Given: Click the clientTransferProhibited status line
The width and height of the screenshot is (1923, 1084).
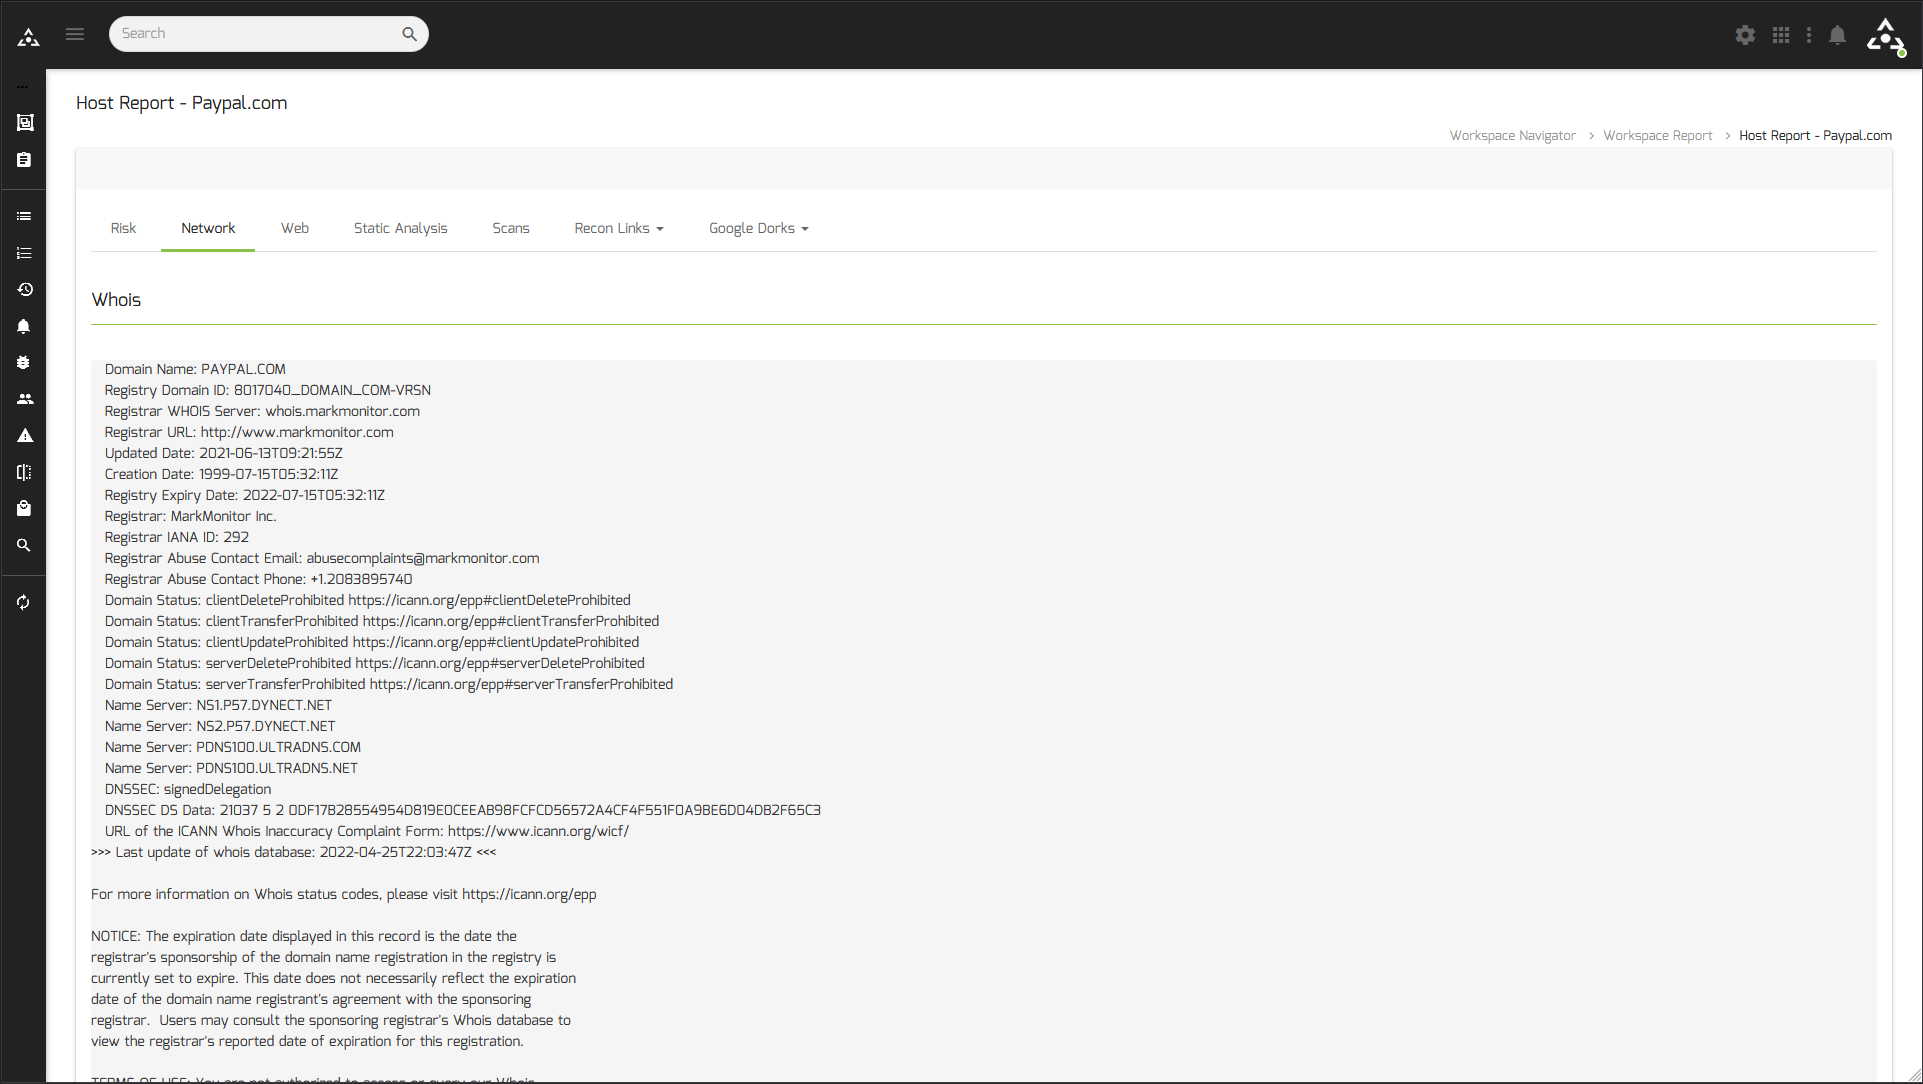Looking at the screenshot, I should click(x=382, y=621).
